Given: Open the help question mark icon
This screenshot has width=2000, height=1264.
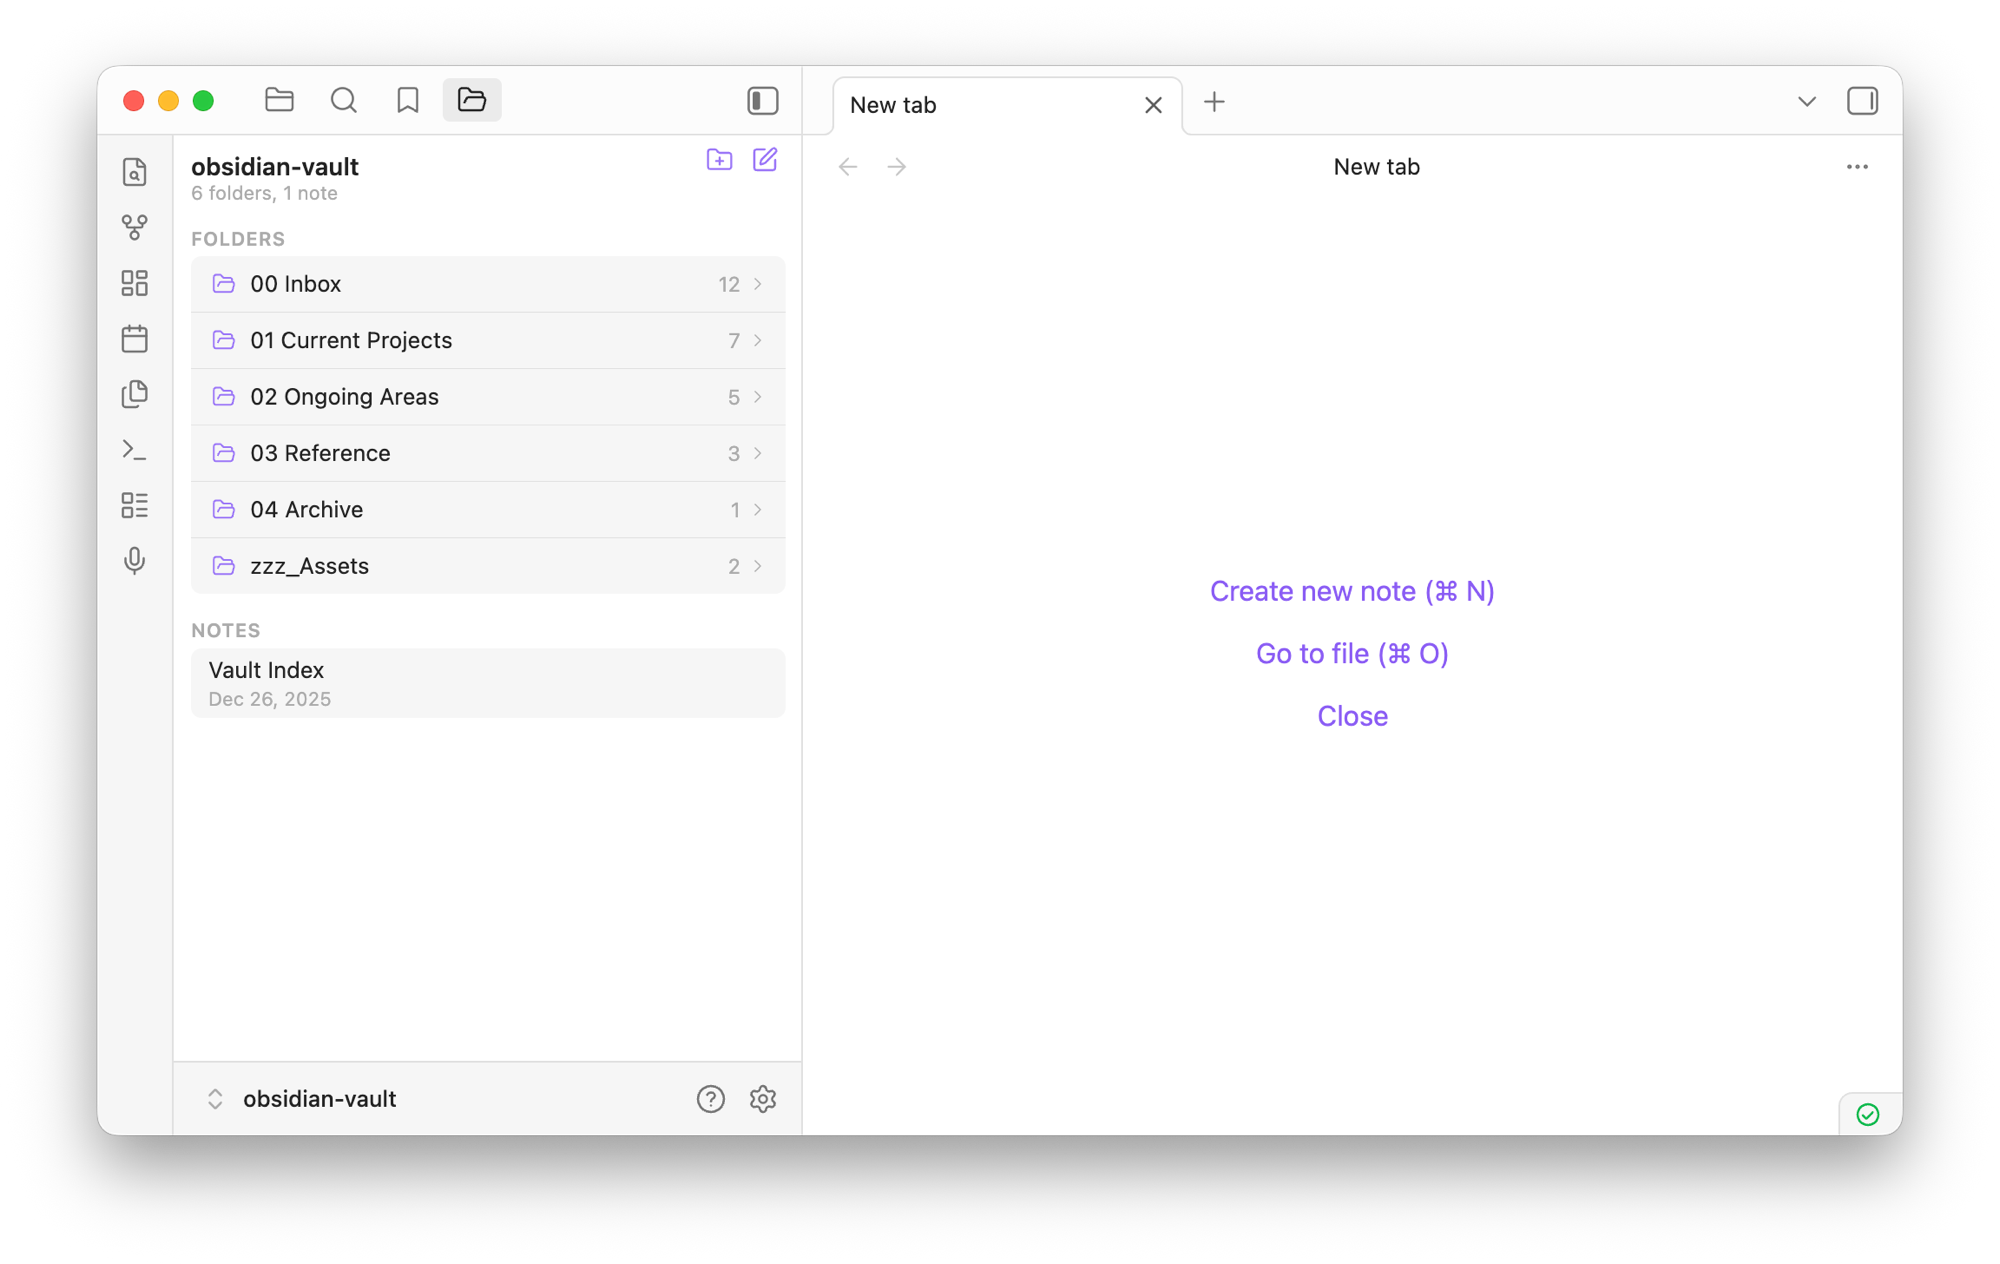Looking at the screenshot, I should coord(711,1099).
